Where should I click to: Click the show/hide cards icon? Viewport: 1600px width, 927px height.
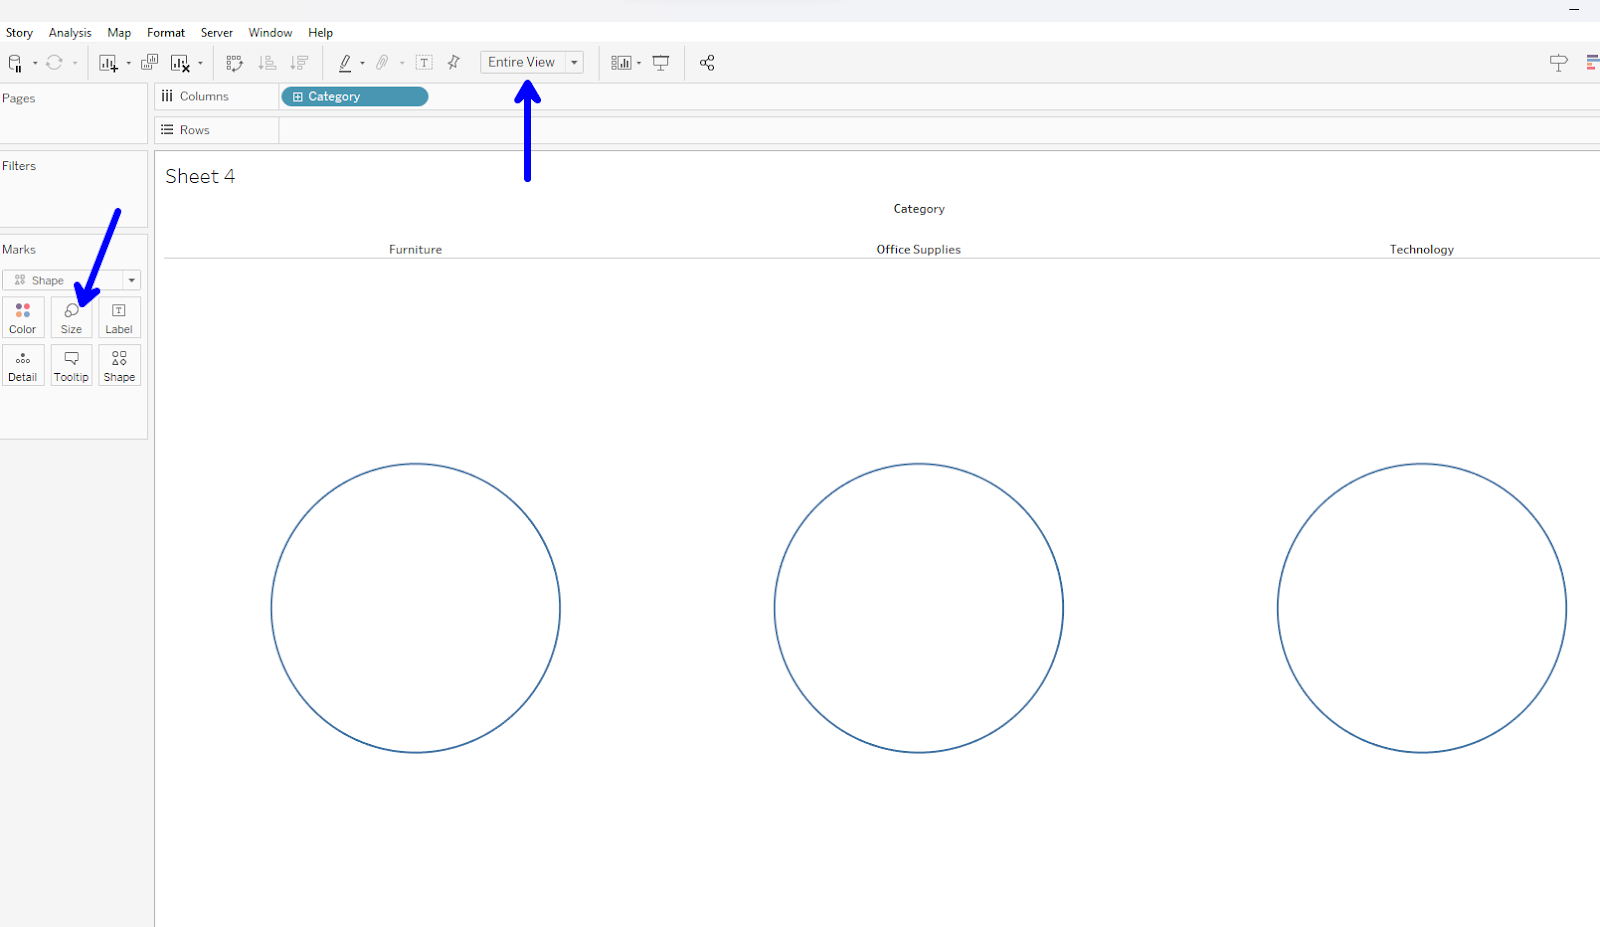point(621,63)
